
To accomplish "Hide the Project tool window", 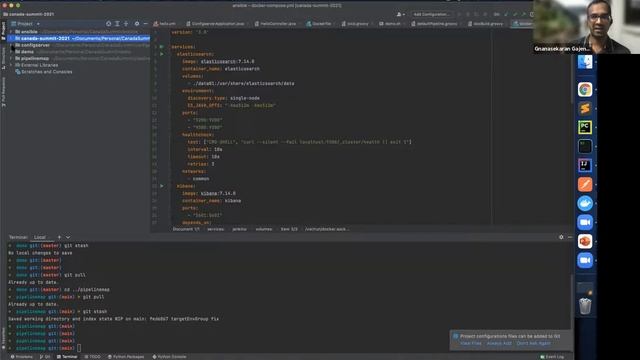I will (145, 24).
